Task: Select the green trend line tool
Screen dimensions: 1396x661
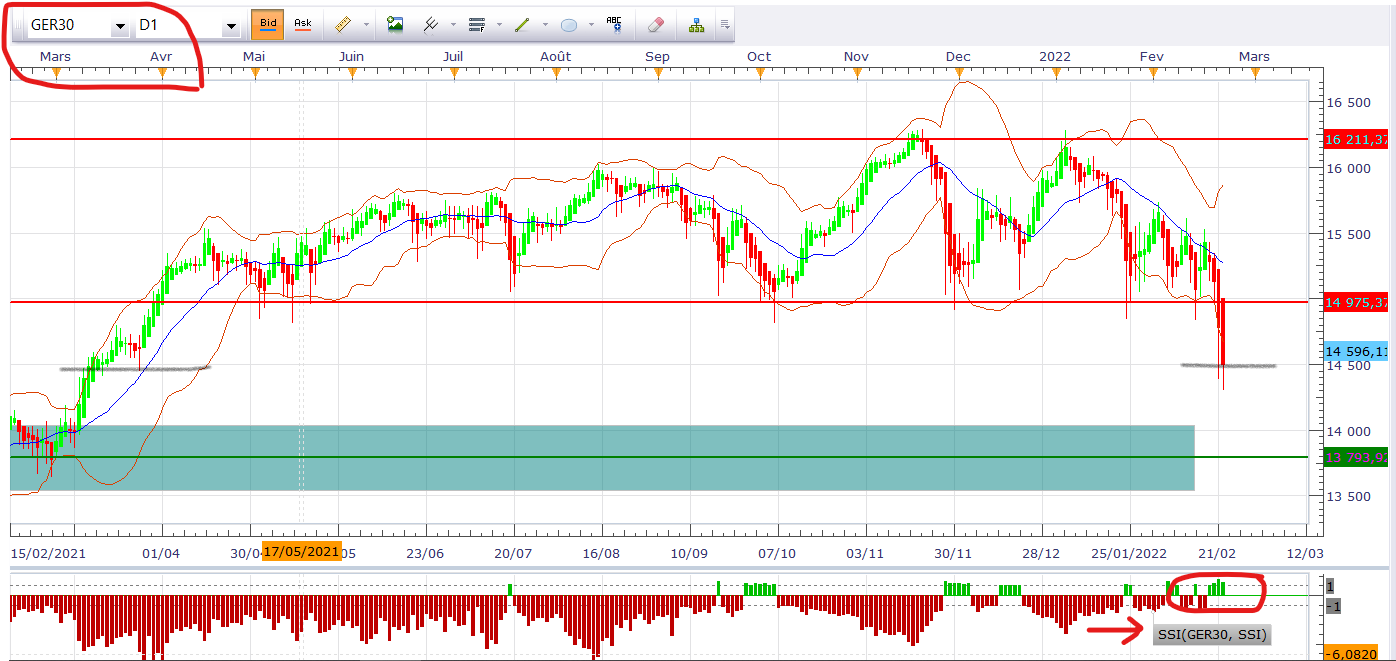Action: pos(522,25)
